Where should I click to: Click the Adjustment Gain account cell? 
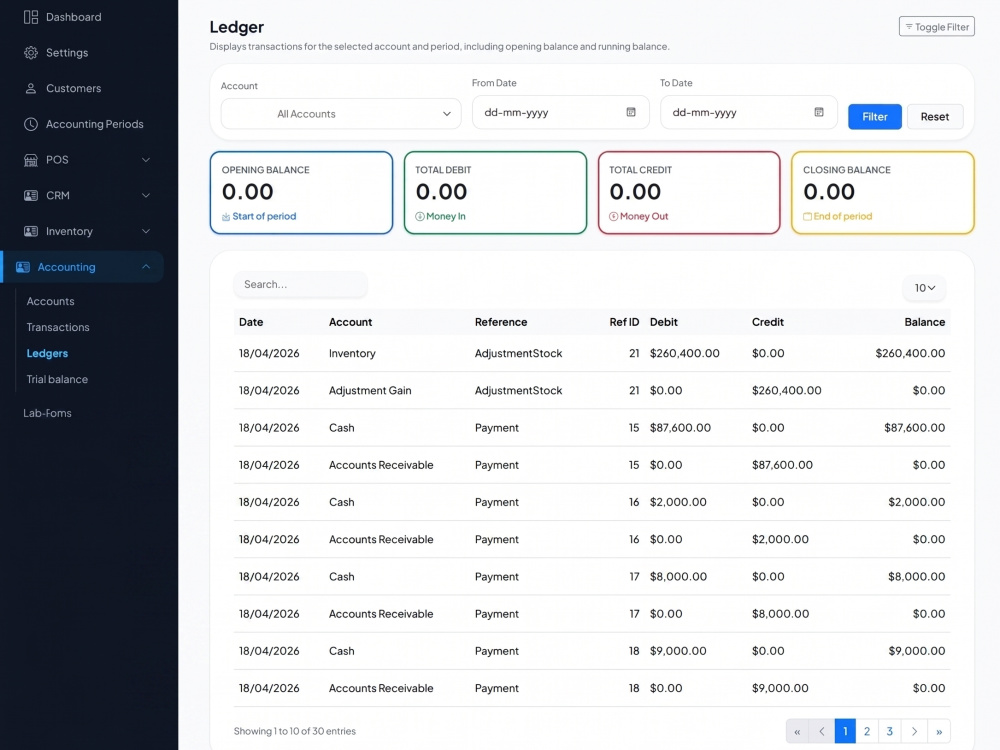point(370,391)
